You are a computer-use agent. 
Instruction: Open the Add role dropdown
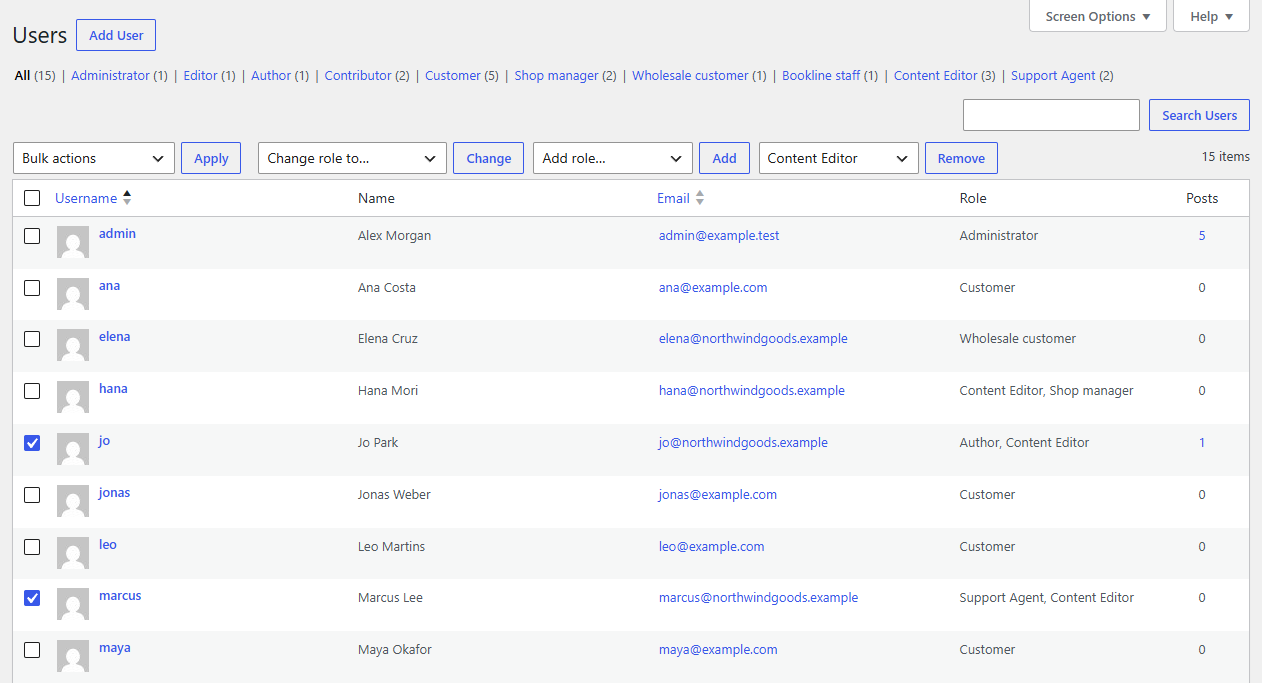(x=613, y=158)
